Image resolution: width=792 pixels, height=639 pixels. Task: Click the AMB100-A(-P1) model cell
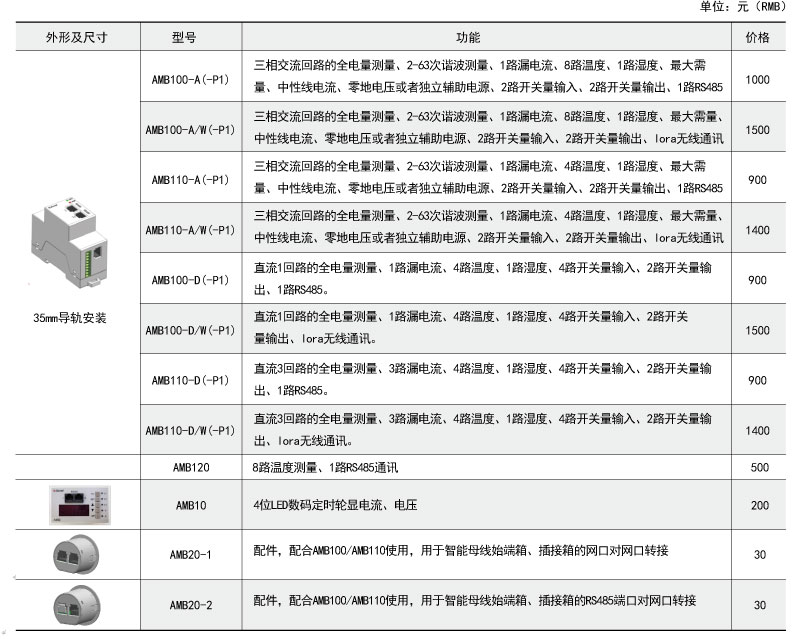click(190, 79)
